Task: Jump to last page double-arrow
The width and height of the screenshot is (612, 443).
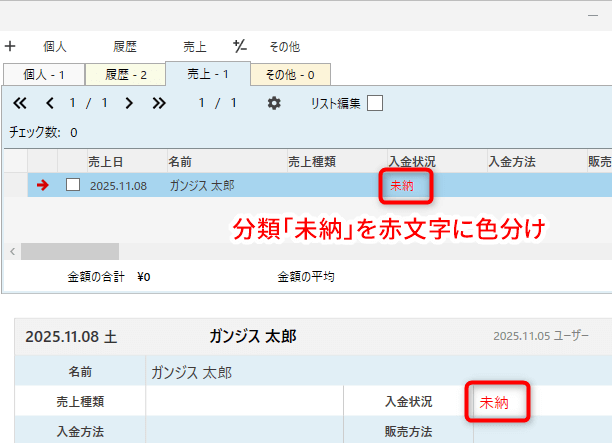Action: point(159,102)
